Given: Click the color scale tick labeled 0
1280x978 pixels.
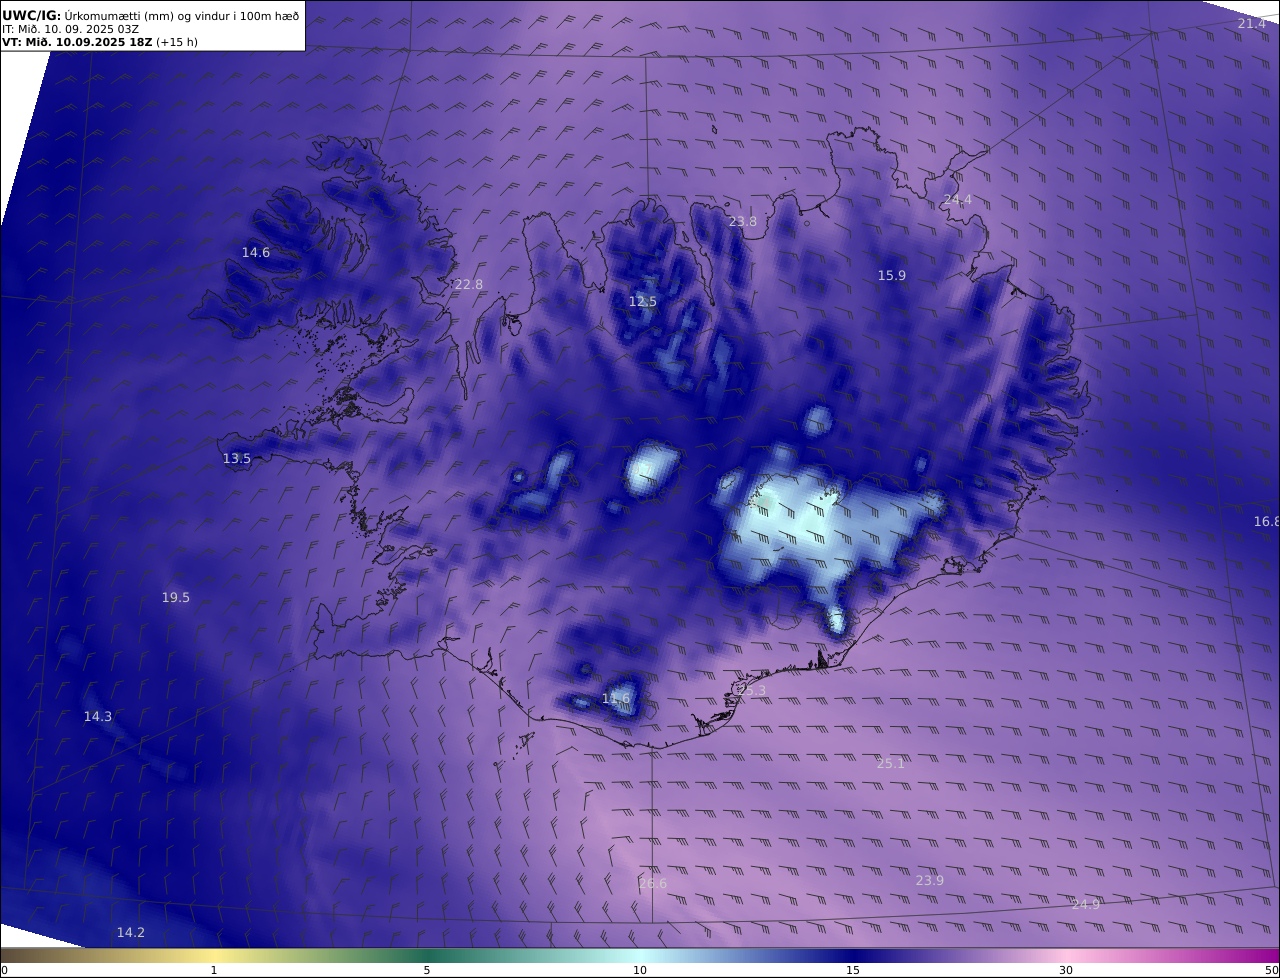Looking at the screenshot, I should click(x=4, y=970).
